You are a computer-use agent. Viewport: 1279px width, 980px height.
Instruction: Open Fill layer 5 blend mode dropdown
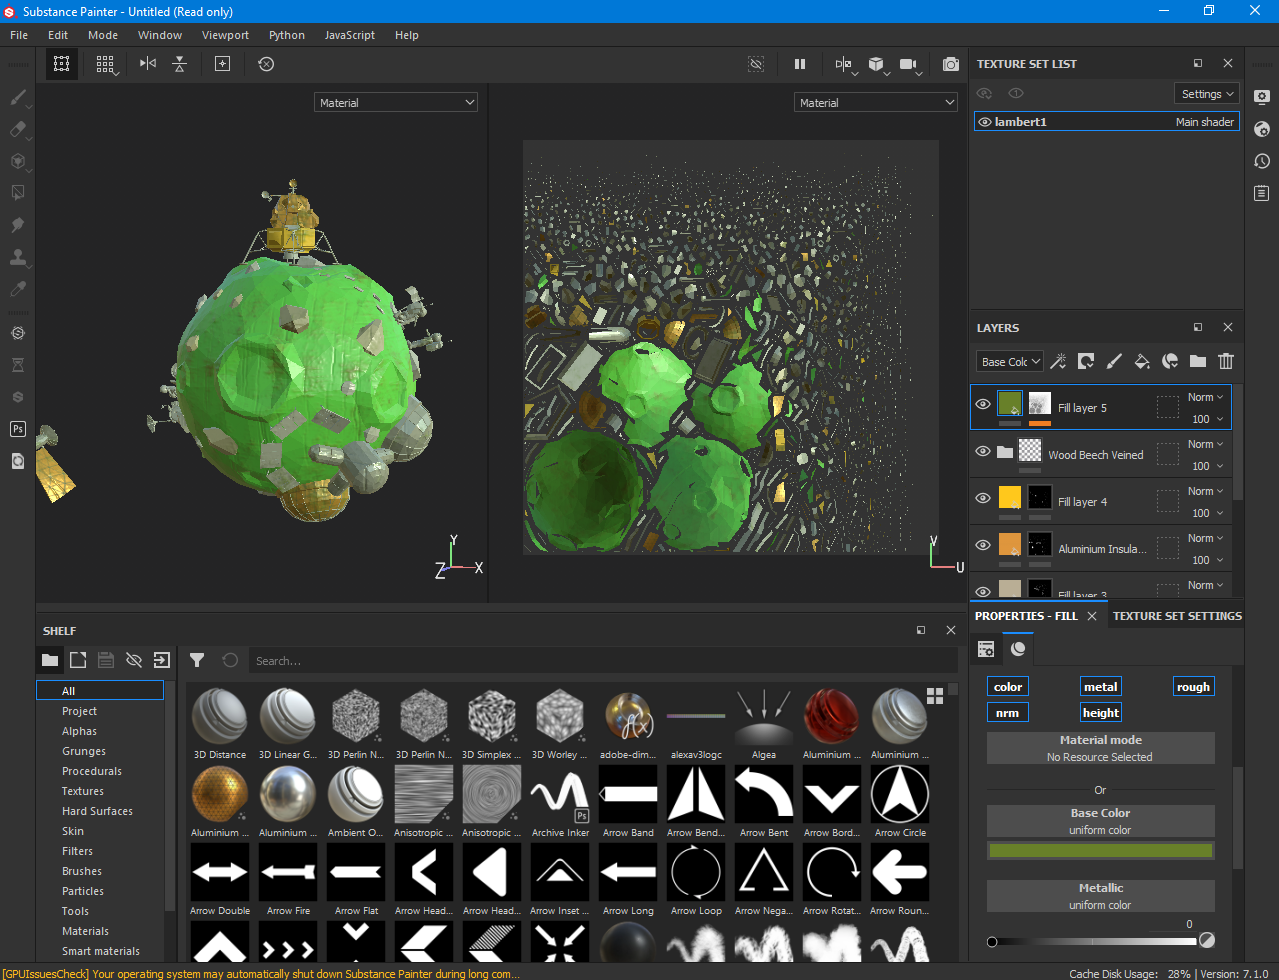(x=1206, y=397)
